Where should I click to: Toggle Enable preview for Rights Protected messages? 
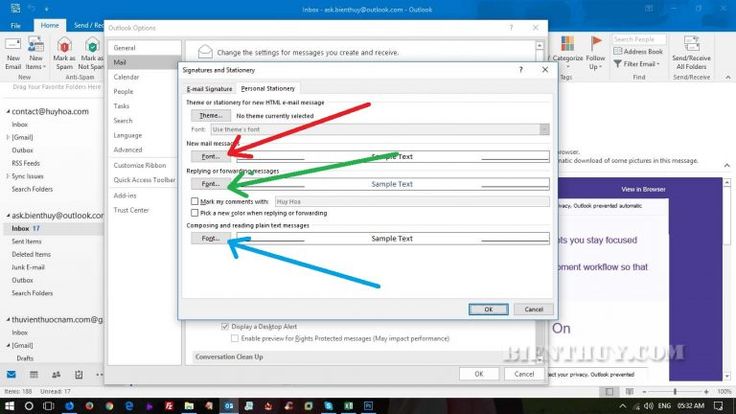[235, 338]
